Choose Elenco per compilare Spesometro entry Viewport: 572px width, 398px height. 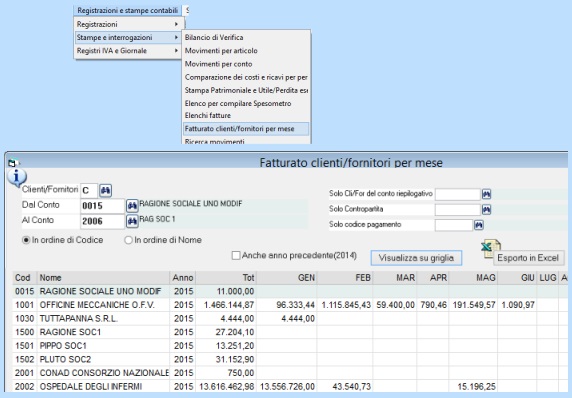point(246,104)
